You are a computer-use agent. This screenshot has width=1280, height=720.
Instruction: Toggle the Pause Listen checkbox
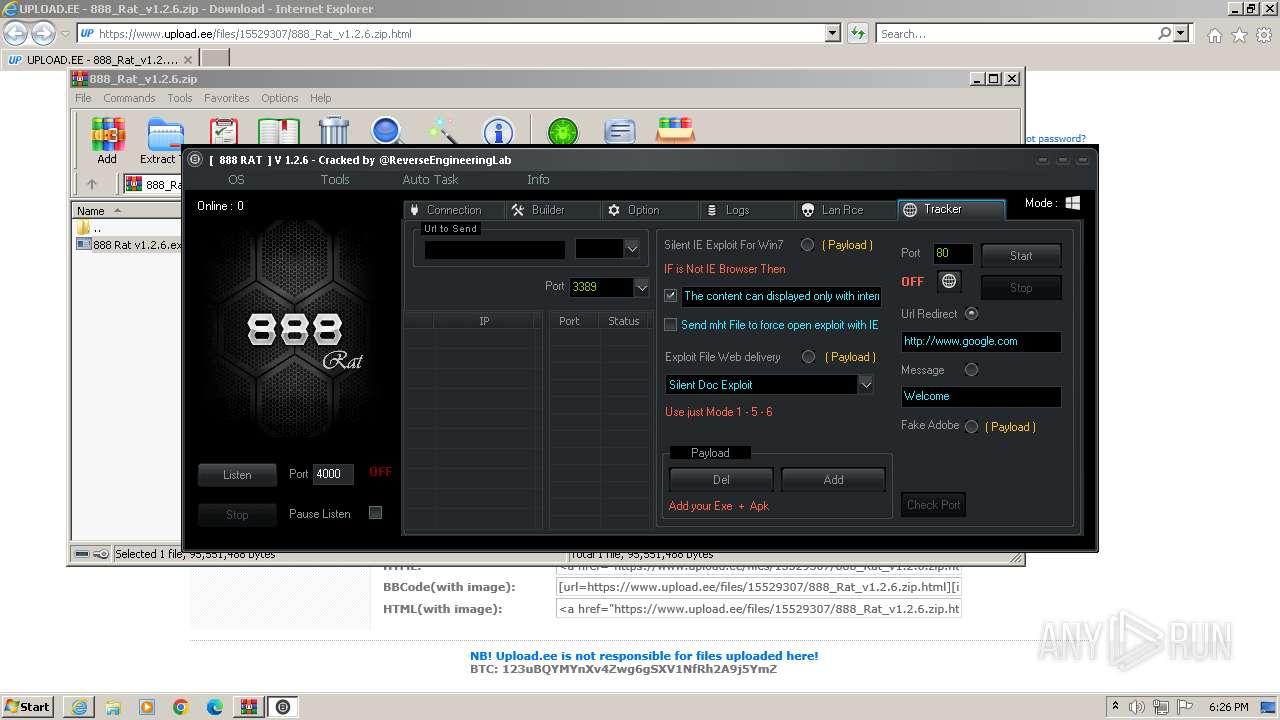[x=376, y=513]
